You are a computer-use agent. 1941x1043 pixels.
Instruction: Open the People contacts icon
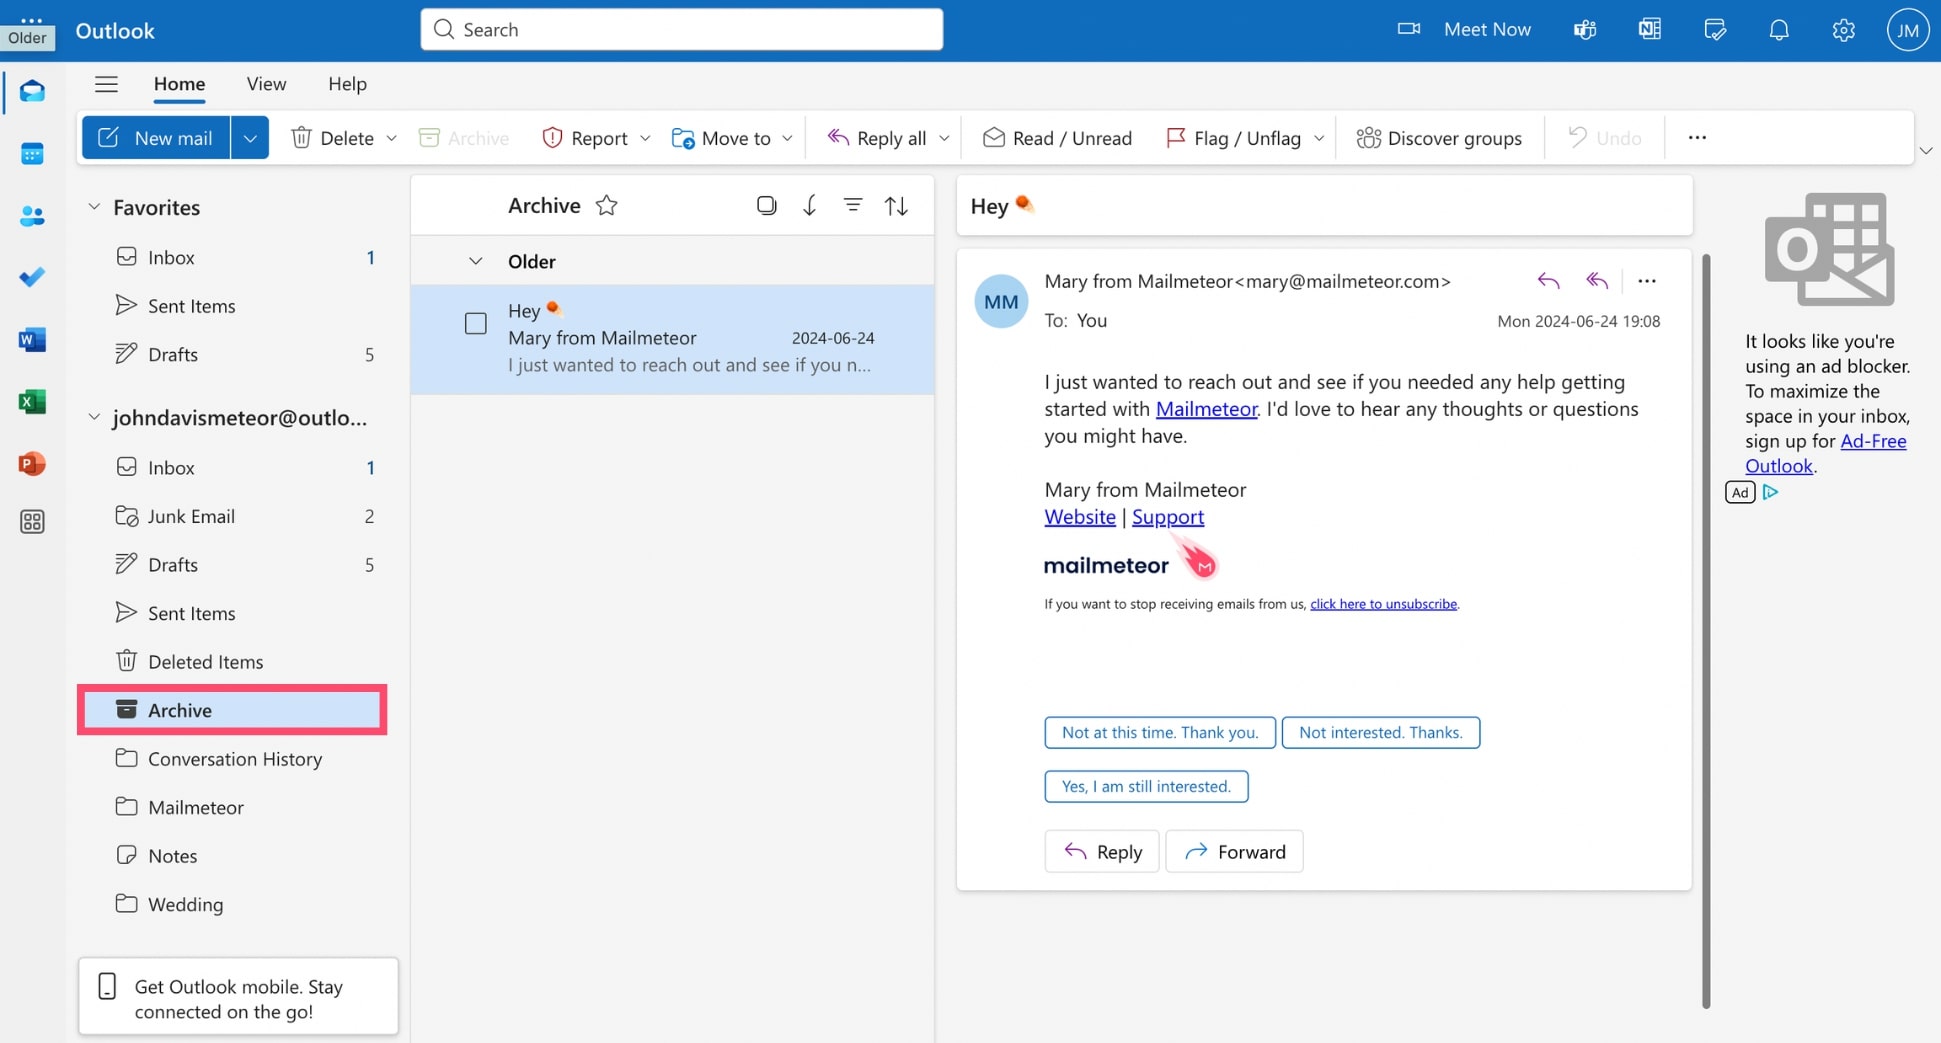pos(32,216)
